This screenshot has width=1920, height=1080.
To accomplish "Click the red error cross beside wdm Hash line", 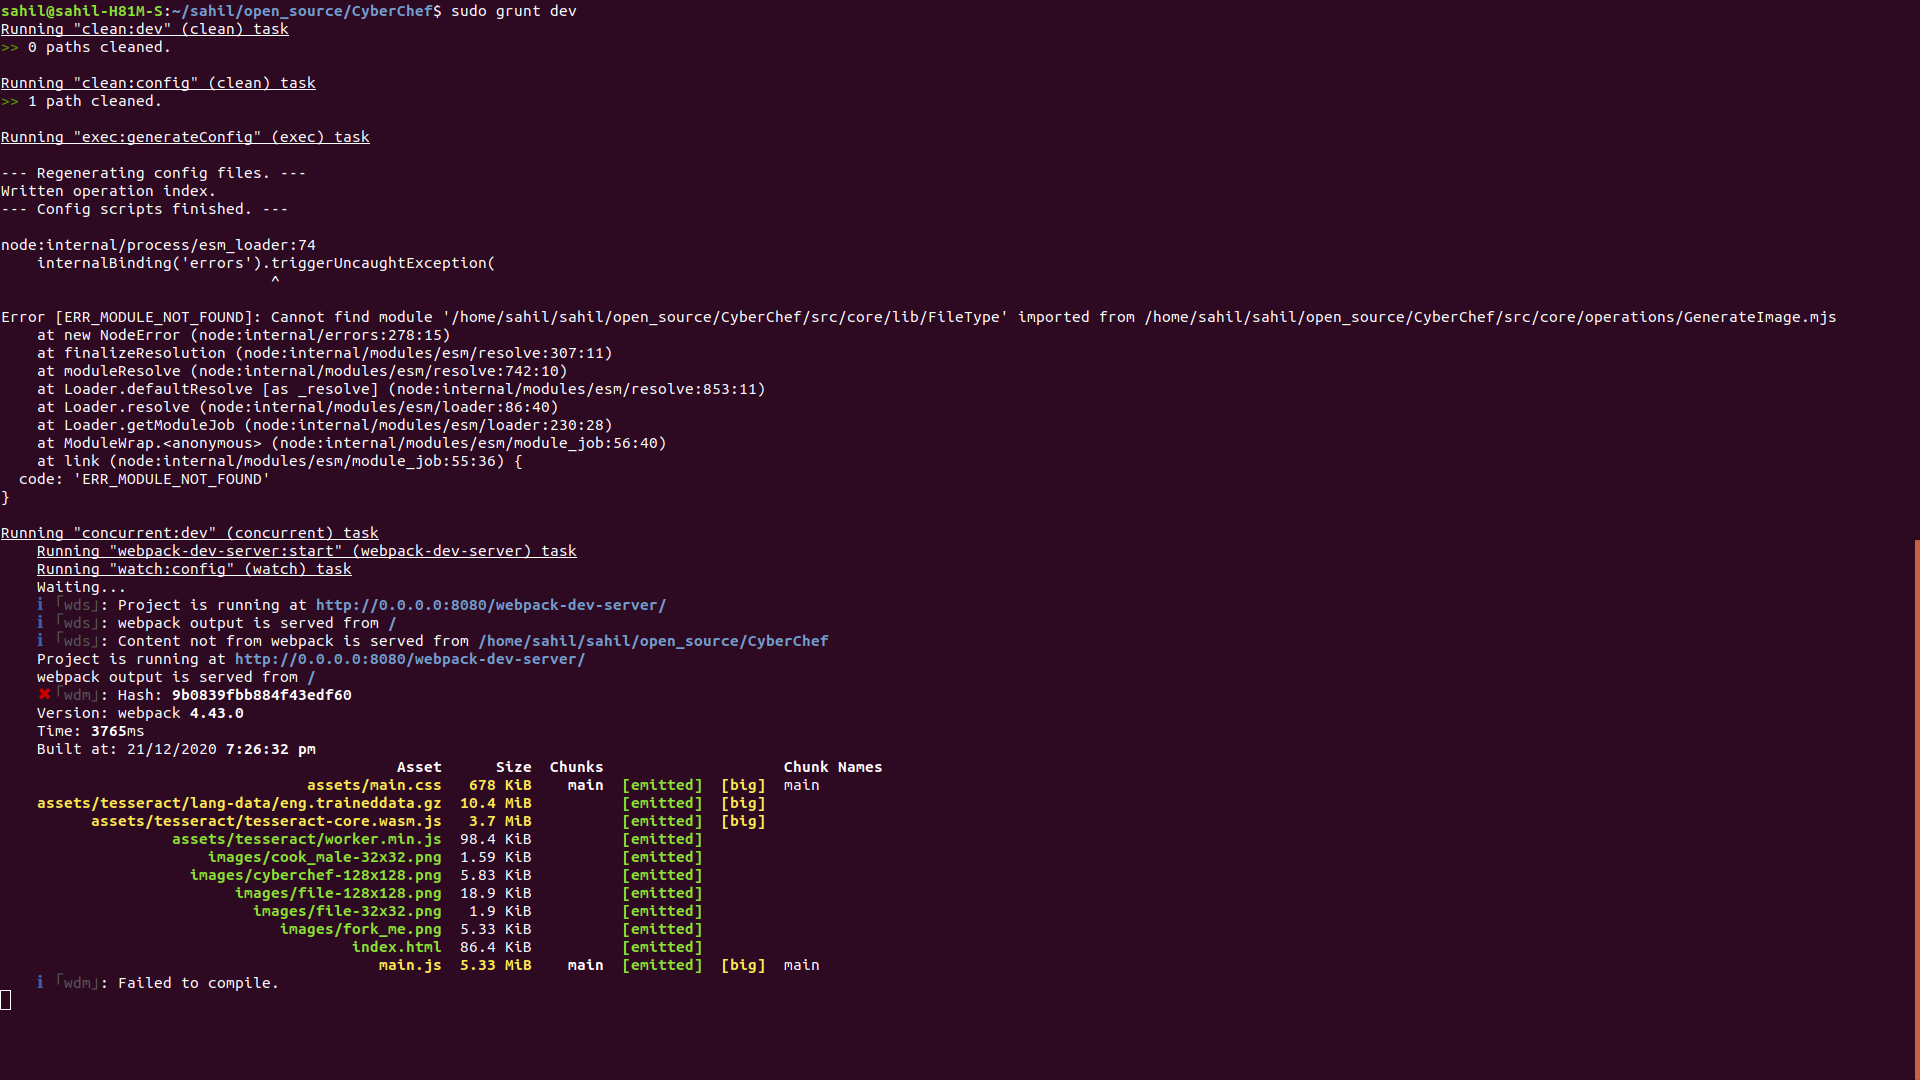I will [x=40, y=694].
